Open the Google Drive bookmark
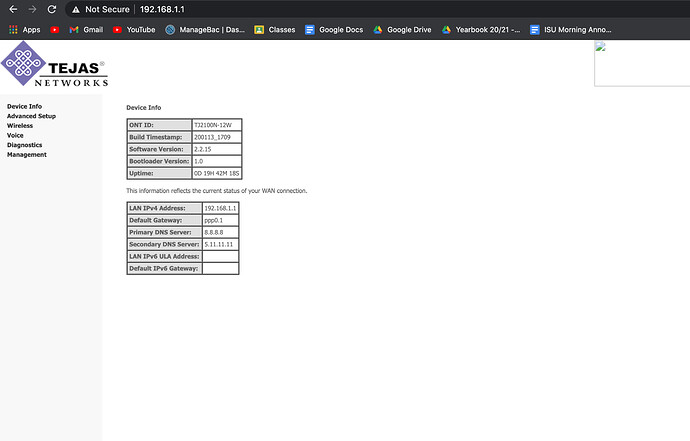 coord(403,30)
